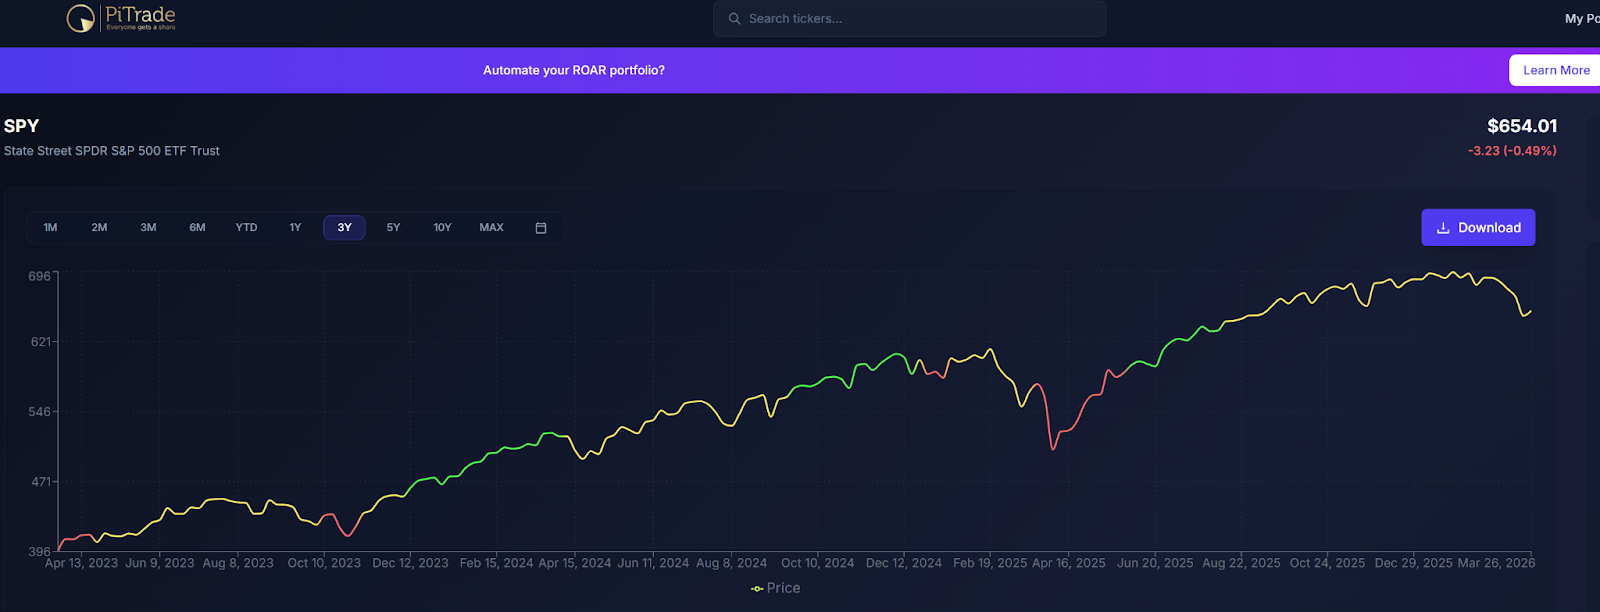Screen dimensions: 1600x612
Task: Click the Feb 15, 2024 axis label
Action: click(496, 563)
